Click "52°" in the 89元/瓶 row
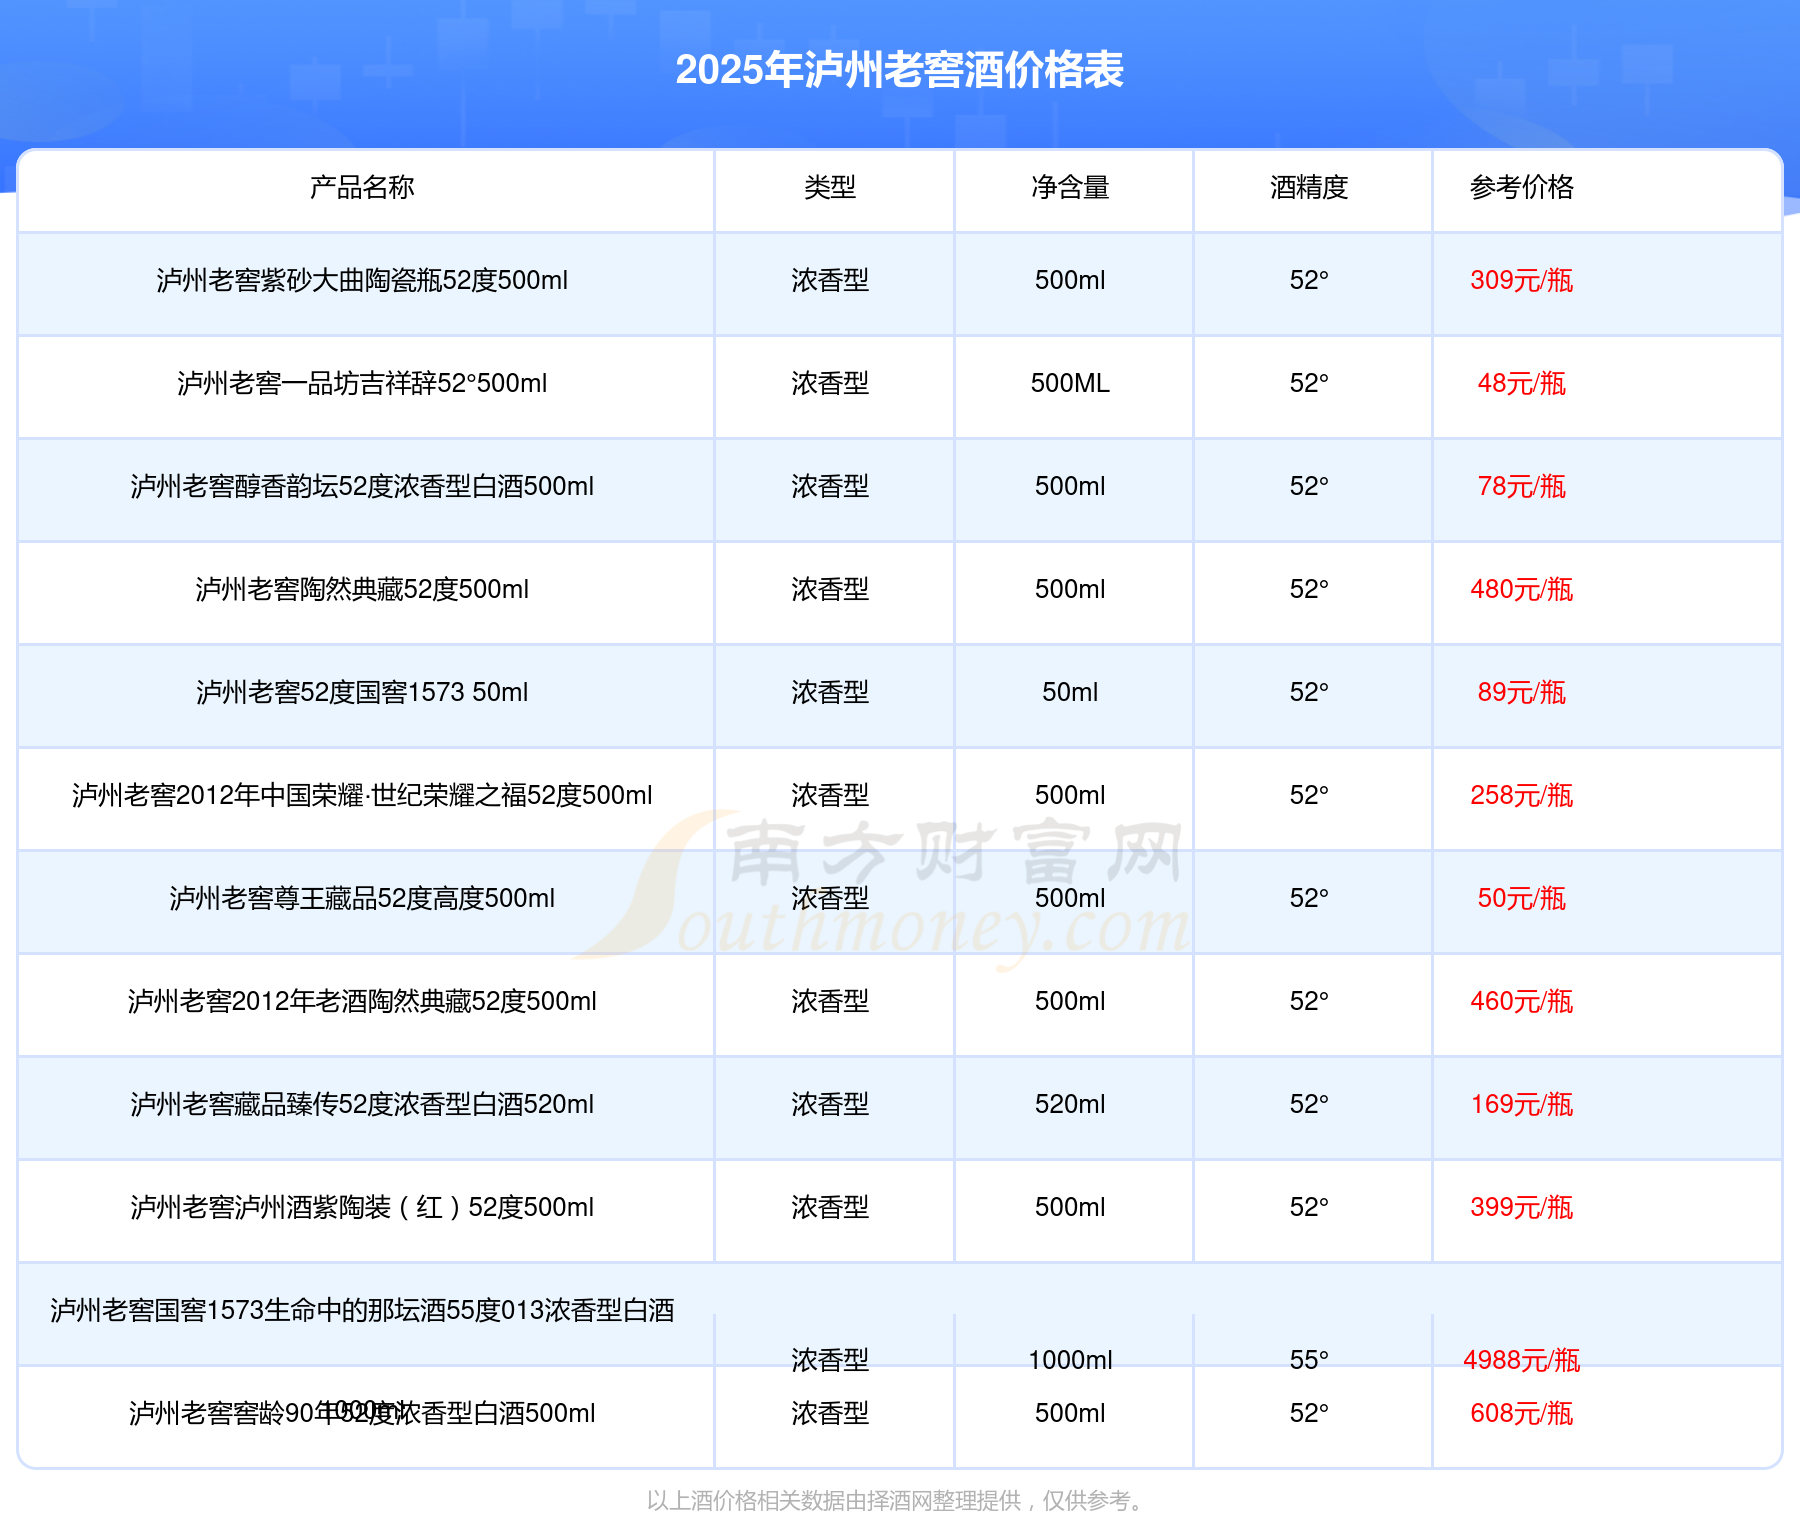 tap(1309, 692)
